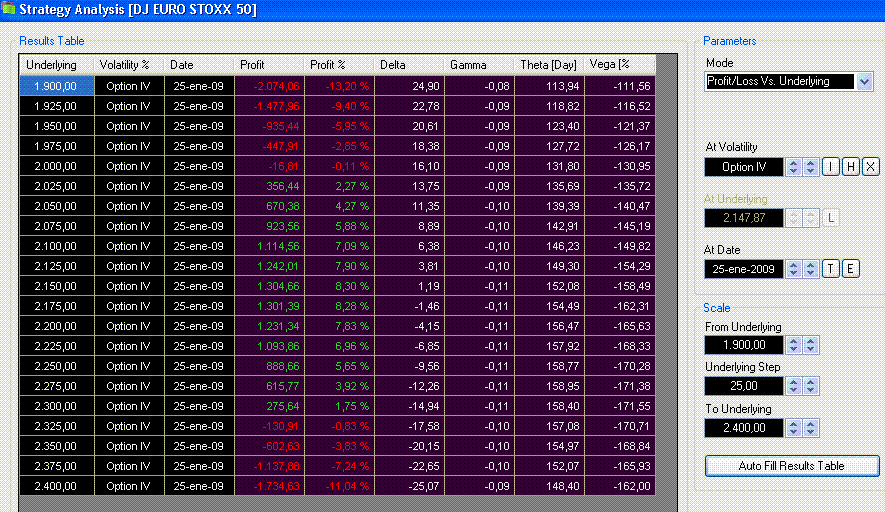Screen dimensions: 885x512
Task: Click profit value -2.074,06
Action: [x=269, y=86]
